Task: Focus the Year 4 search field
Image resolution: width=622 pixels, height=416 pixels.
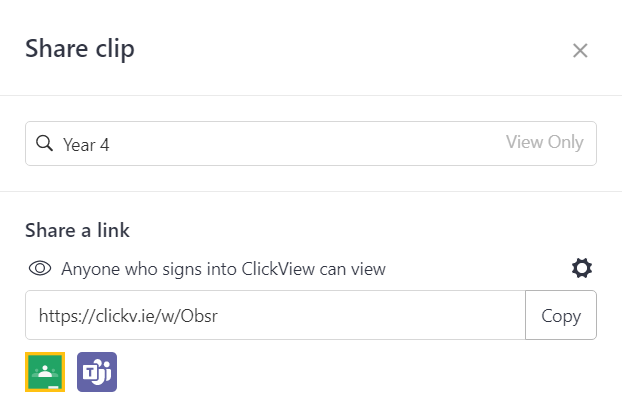Action: point(311,144)
